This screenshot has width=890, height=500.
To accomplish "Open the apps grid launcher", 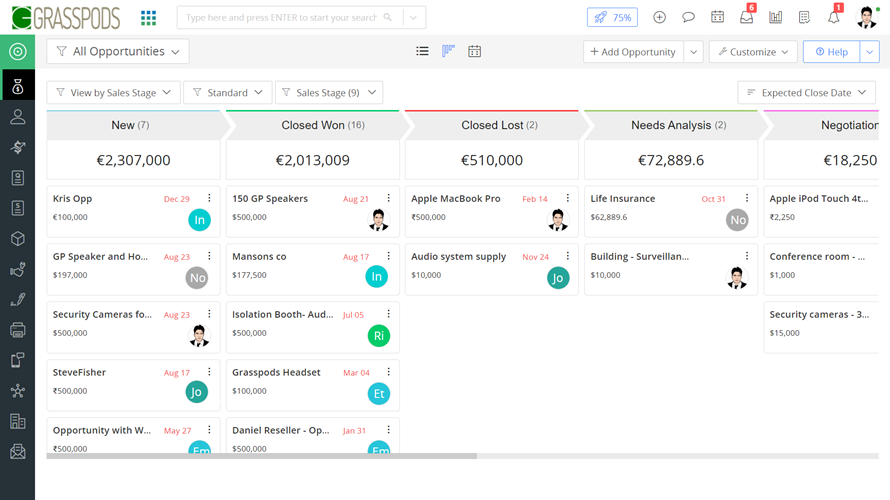I will pyautogui.click(x=148, y=18).
